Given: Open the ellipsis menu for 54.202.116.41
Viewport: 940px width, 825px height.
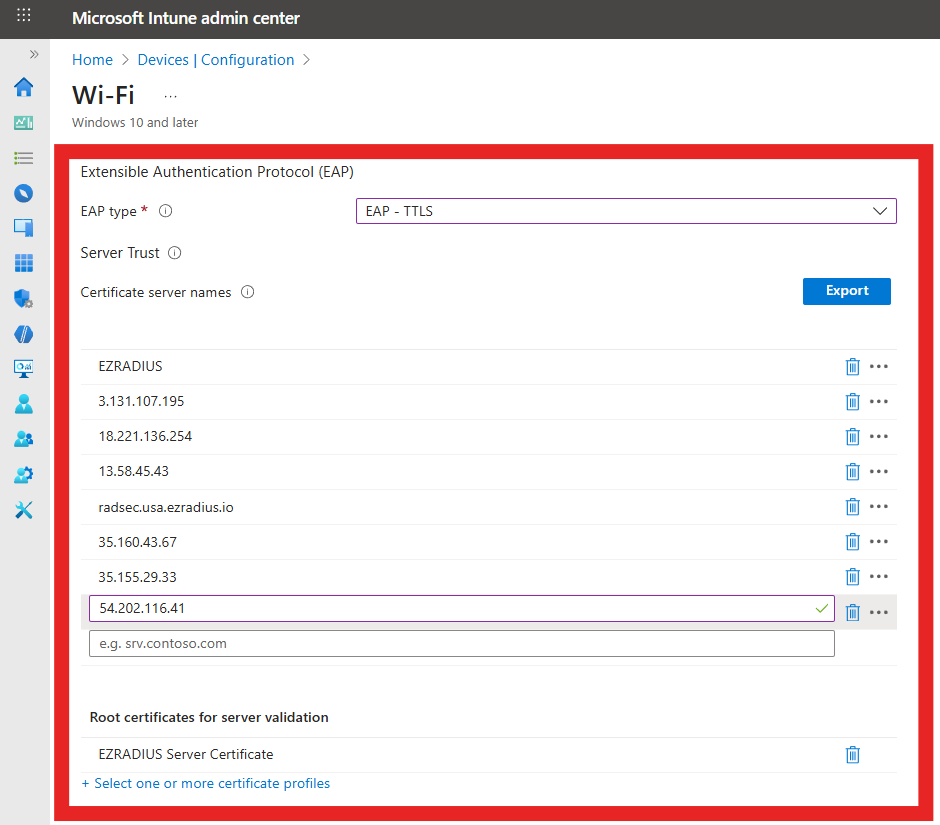Looking at the screenshot, I should [x=879, y=611].
